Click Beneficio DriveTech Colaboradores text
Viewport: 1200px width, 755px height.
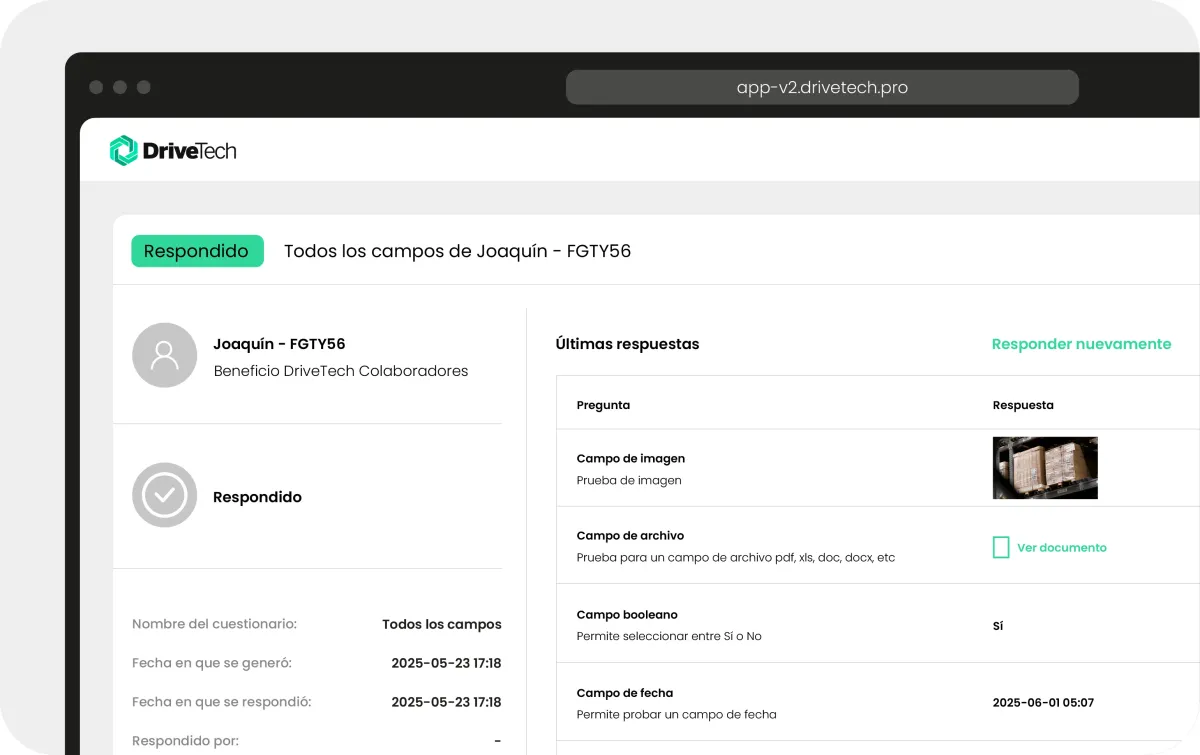click(x=341, y=371)
